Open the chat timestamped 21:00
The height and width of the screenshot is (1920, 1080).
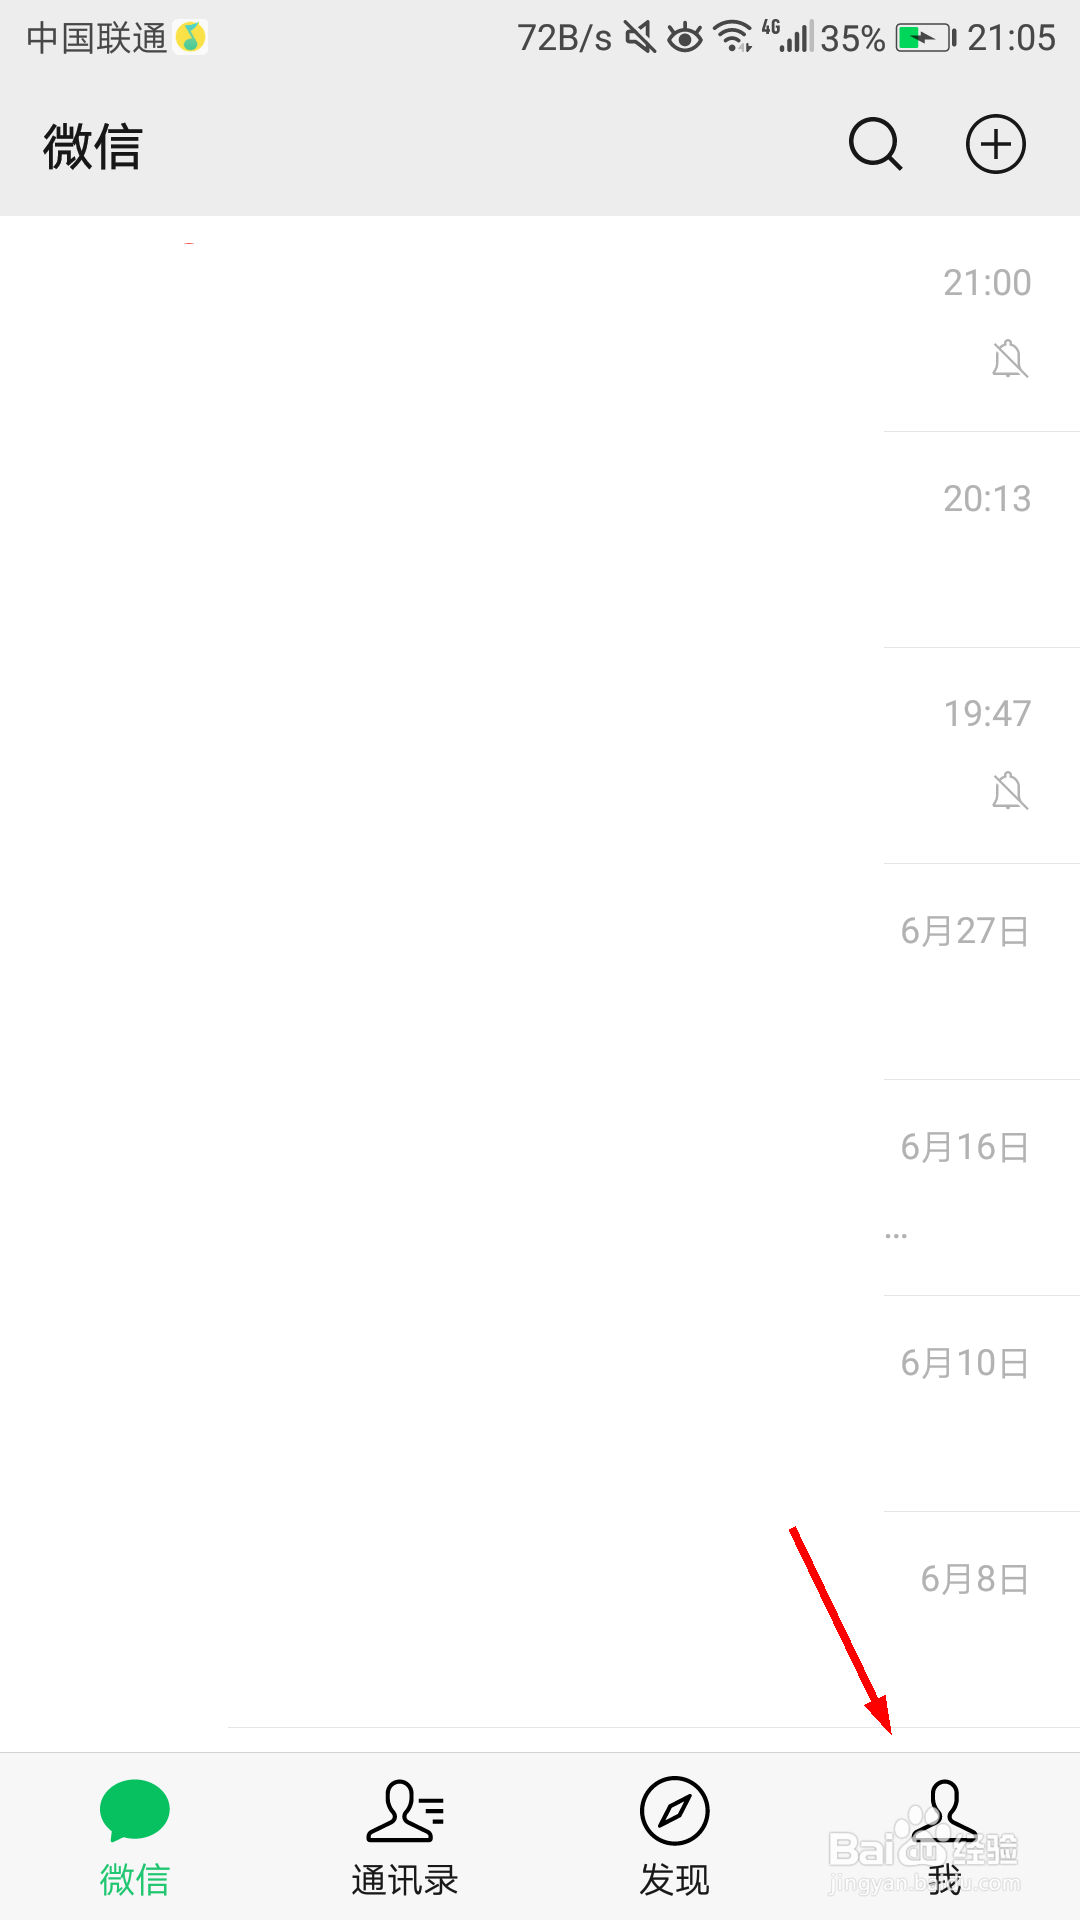pos(540,324)
